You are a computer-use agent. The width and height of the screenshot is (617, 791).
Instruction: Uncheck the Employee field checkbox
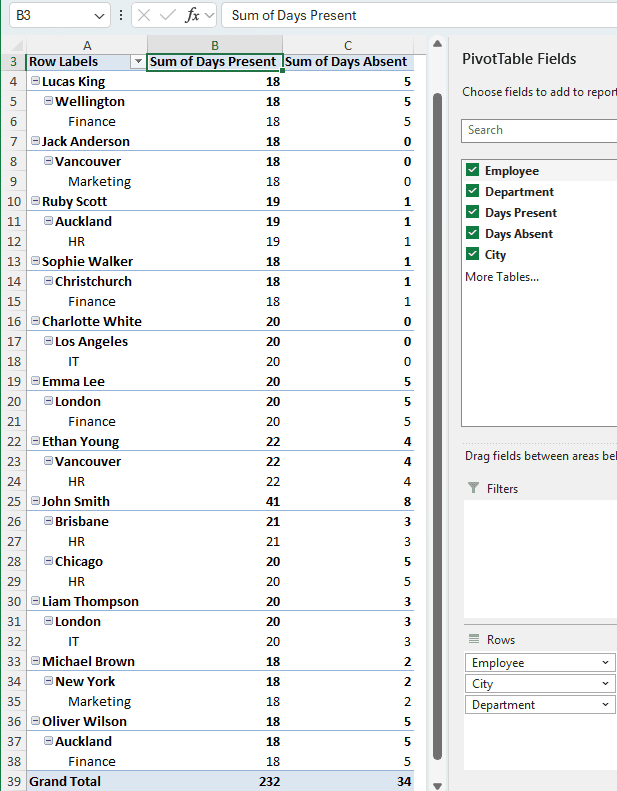pos(473,171)
